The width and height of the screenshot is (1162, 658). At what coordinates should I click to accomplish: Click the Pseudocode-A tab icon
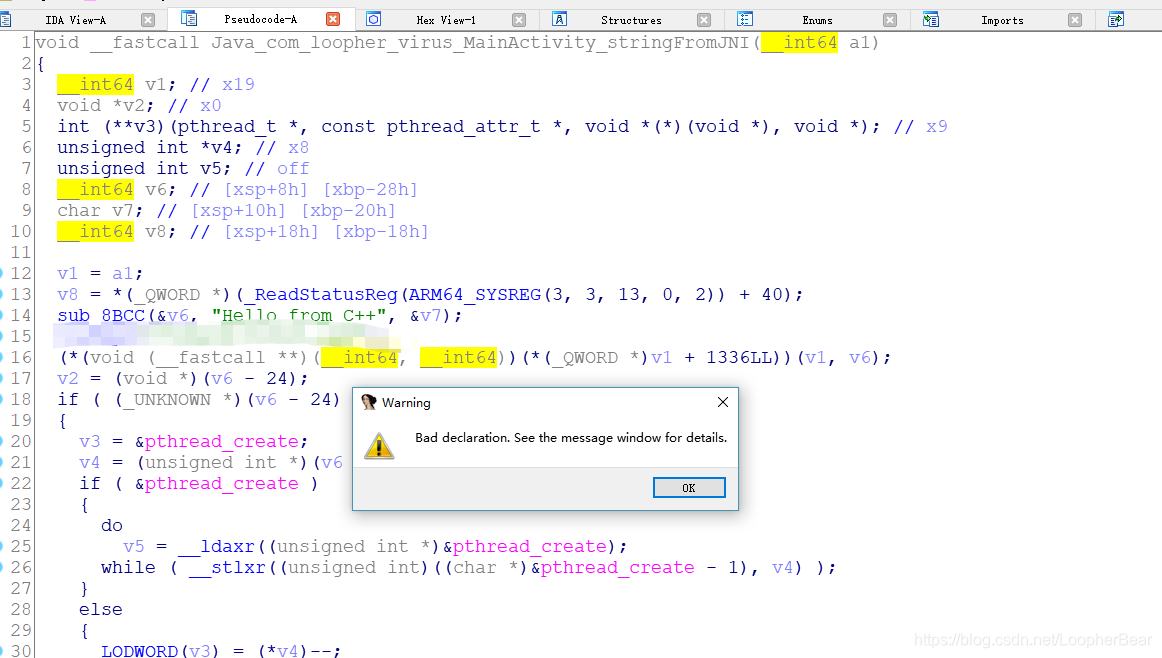tap(189, 19)
